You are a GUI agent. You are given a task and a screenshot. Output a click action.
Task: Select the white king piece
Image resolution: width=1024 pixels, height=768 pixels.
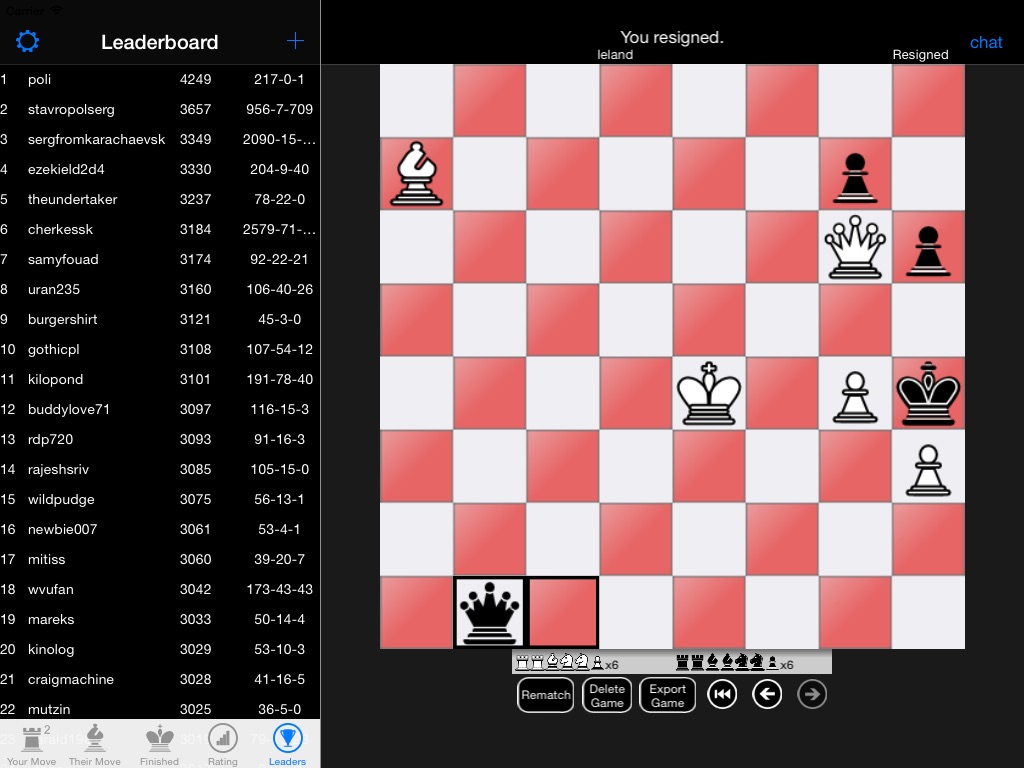[x=709, y=393]
